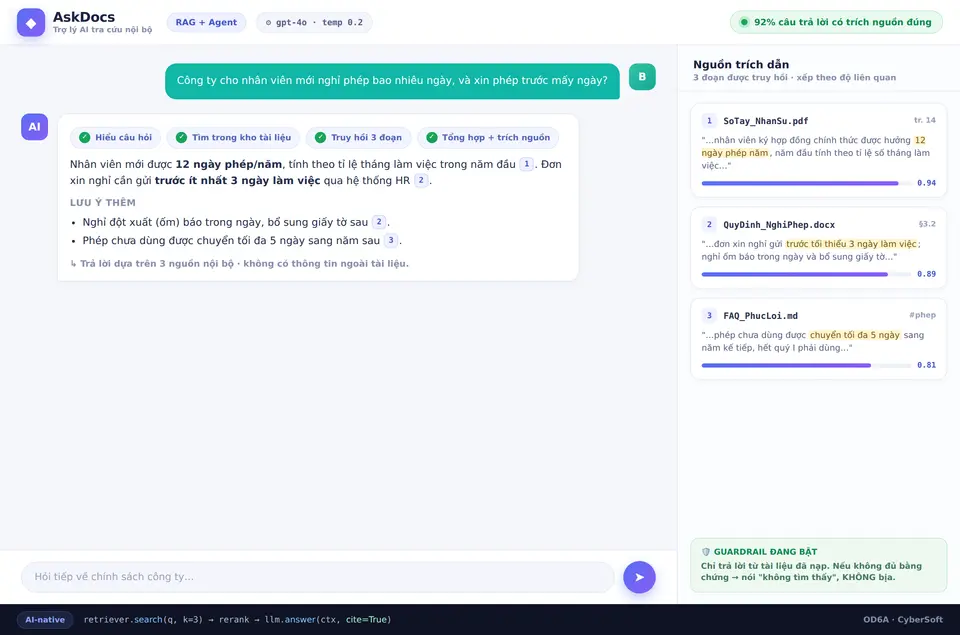Click the LƯU Ý THÊM heading
Viewport: 960px width, 635px height.
point(103,203)
